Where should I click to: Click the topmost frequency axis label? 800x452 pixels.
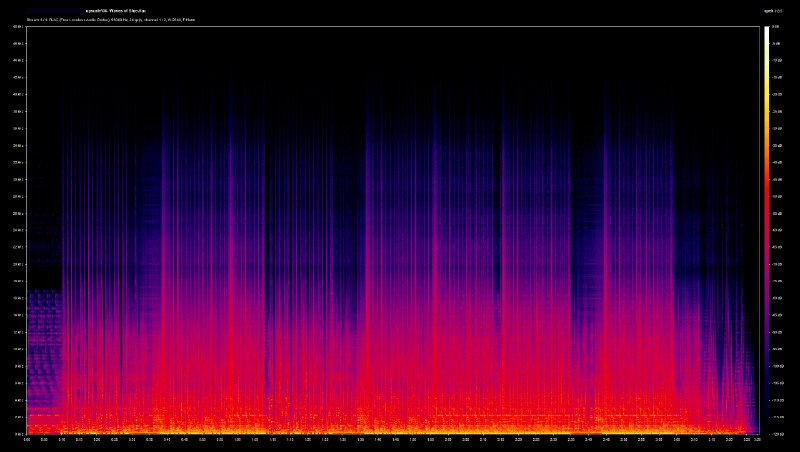19,27
